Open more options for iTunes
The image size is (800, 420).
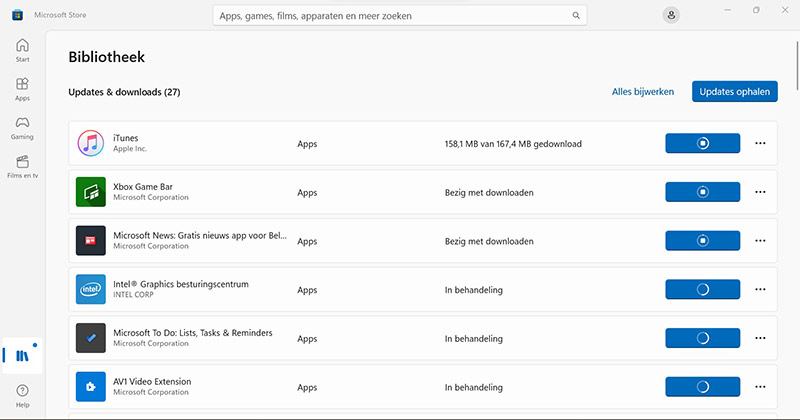760,143
